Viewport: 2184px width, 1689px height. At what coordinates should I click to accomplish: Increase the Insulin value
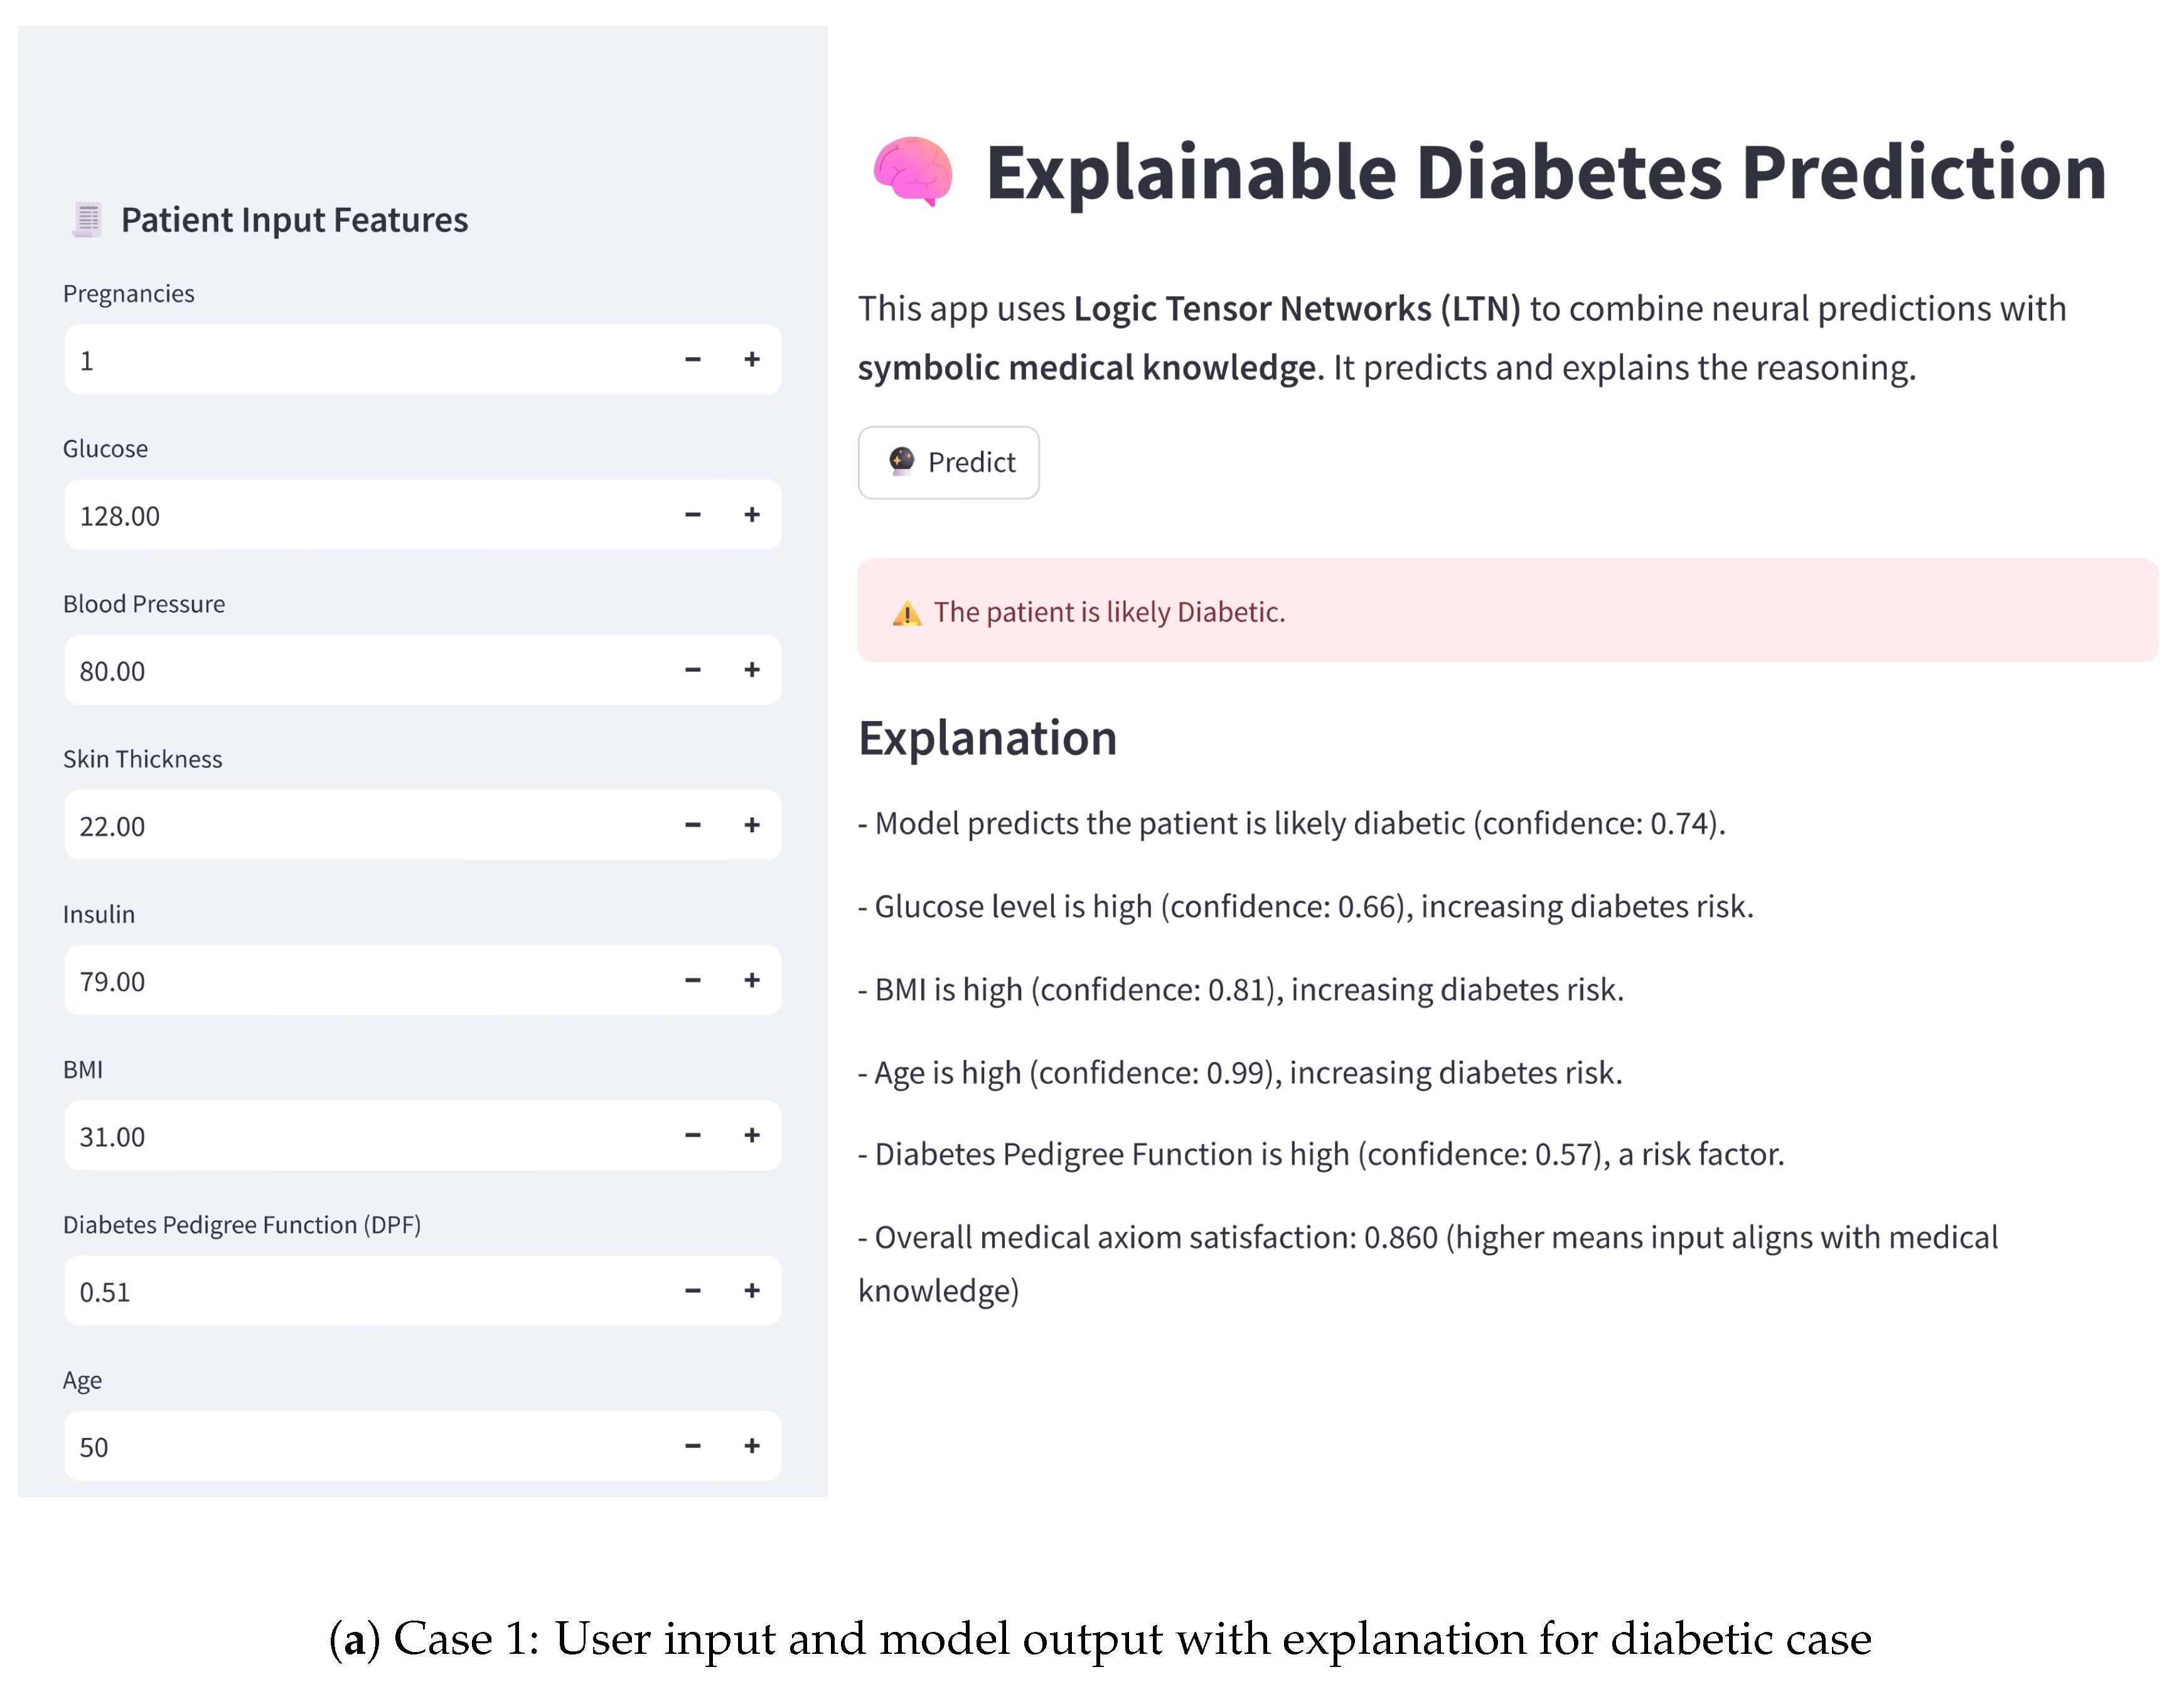pos(752,980)
